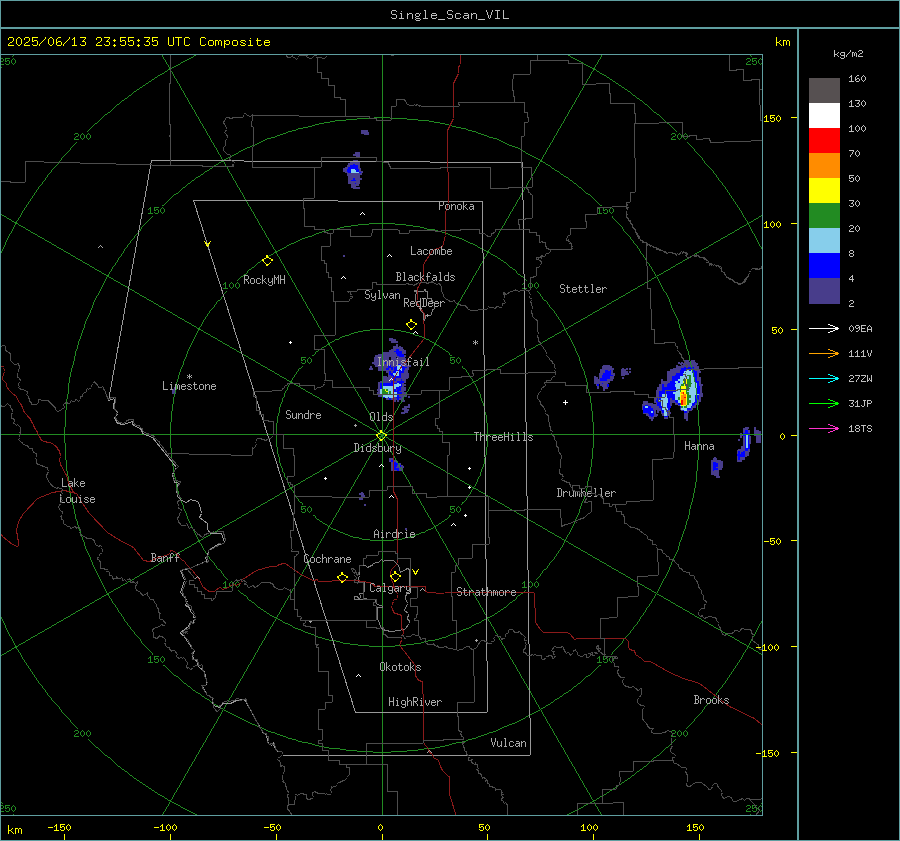Click the Hanna town label
Viewport: 900px width, 841px height.
coord(699,446)
